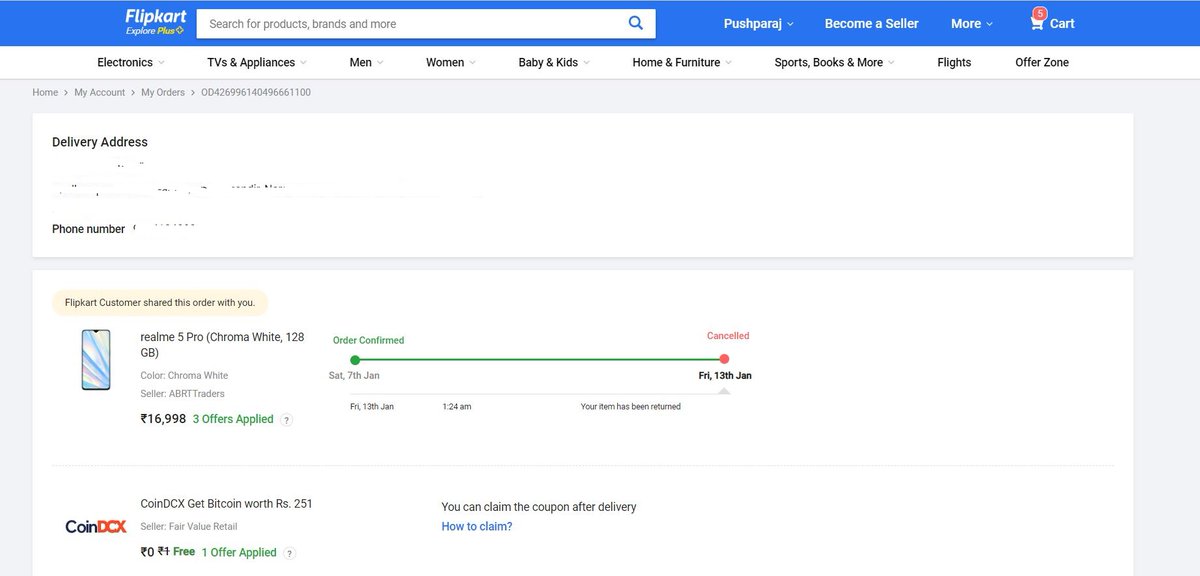Open the shopping cart icon

(1037, 22)
